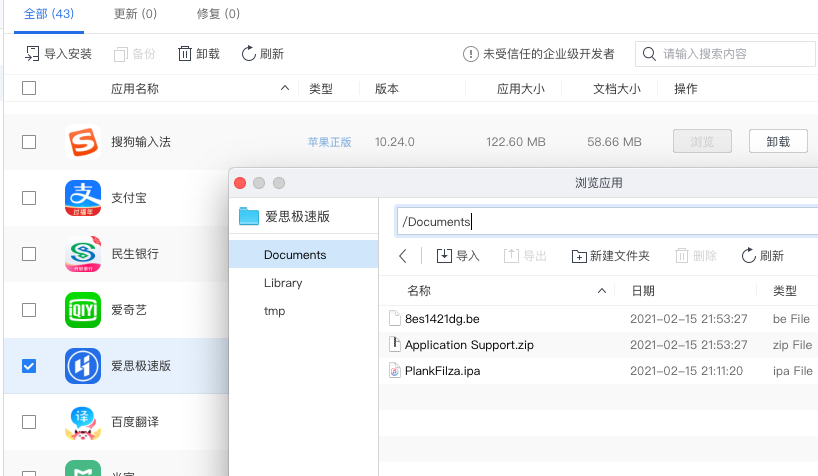Check the 支付宝 checkbox

pyautogui.click(x=29, y=198)
